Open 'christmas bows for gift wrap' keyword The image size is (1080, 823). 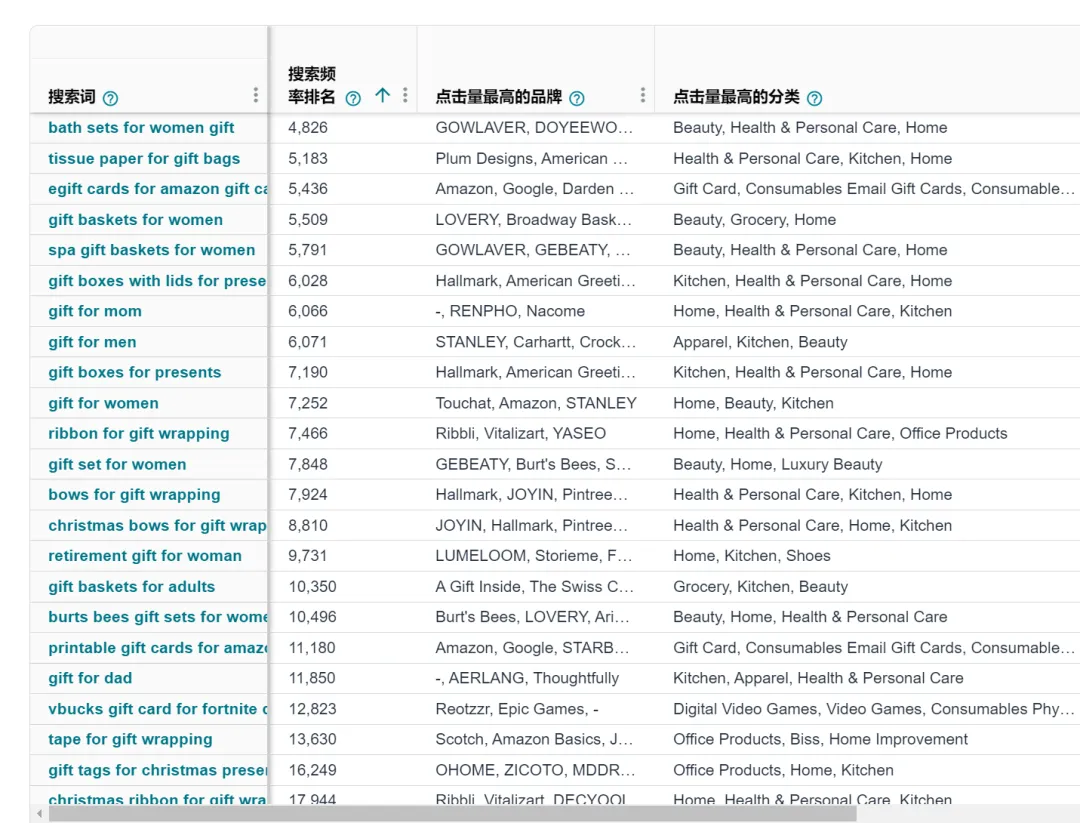(x=157, y=525)
